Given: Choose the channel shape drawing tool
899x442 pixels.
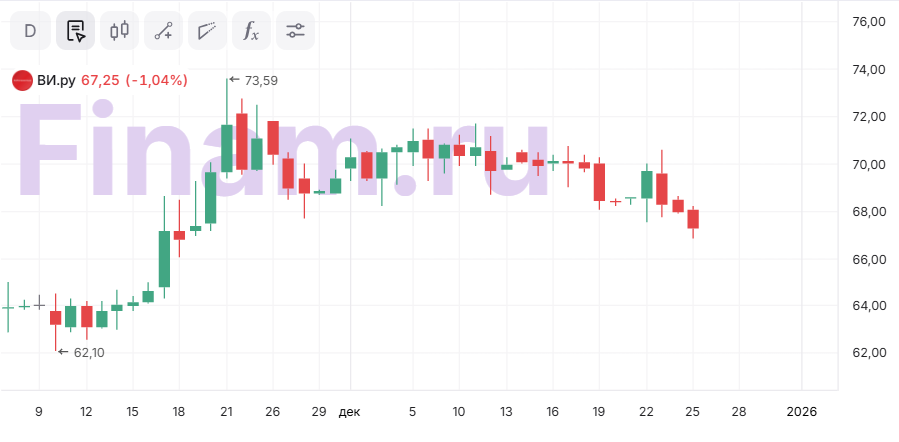Looking at the screenshot, I should point(207,31).
